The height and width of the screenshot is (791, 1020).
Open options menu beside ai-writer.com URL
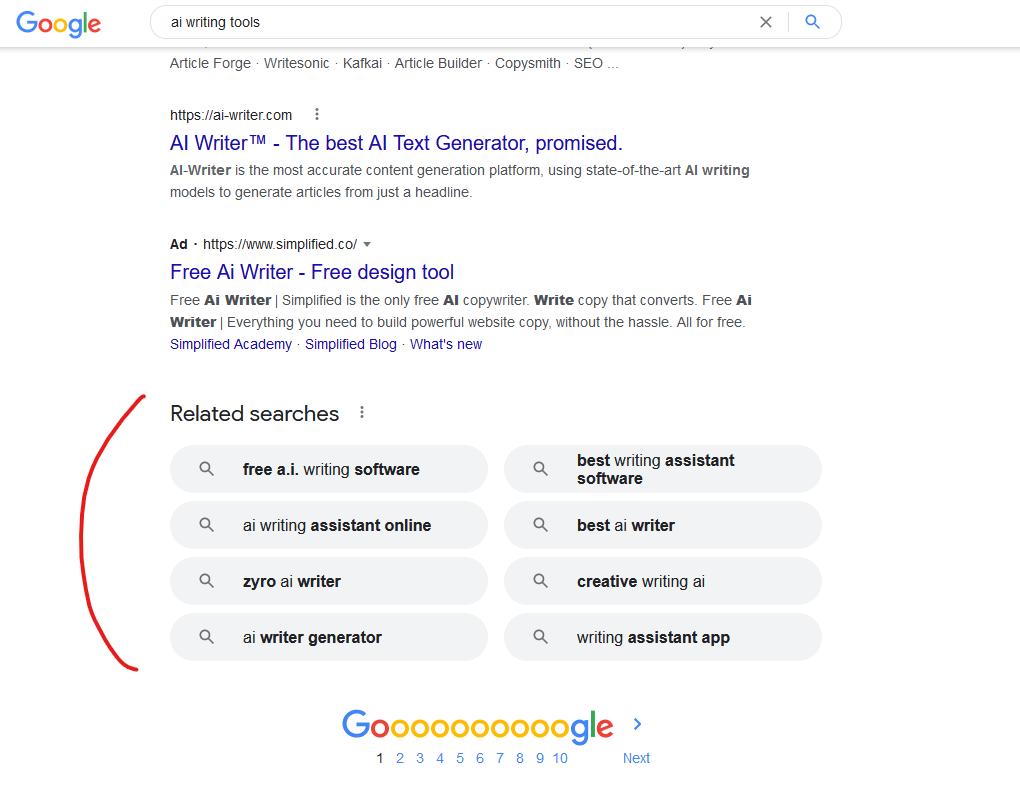coord(317,114)
